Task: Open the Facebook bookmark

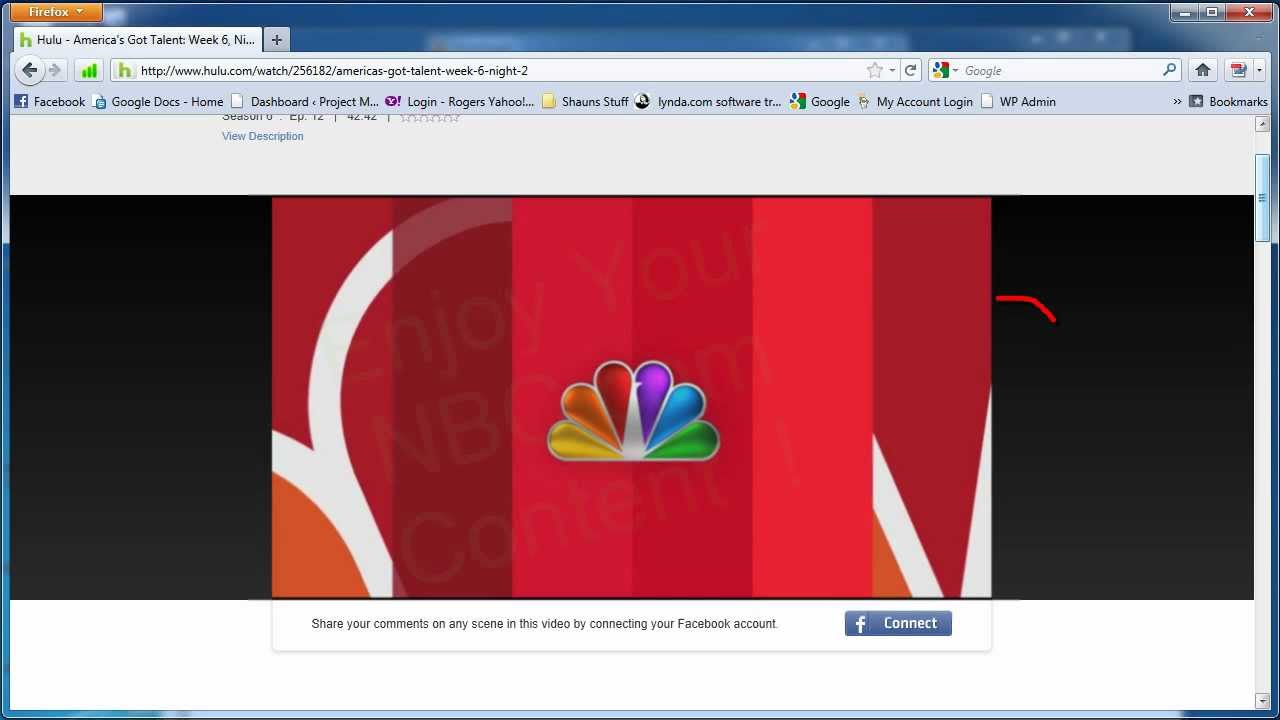Action: 50,101
